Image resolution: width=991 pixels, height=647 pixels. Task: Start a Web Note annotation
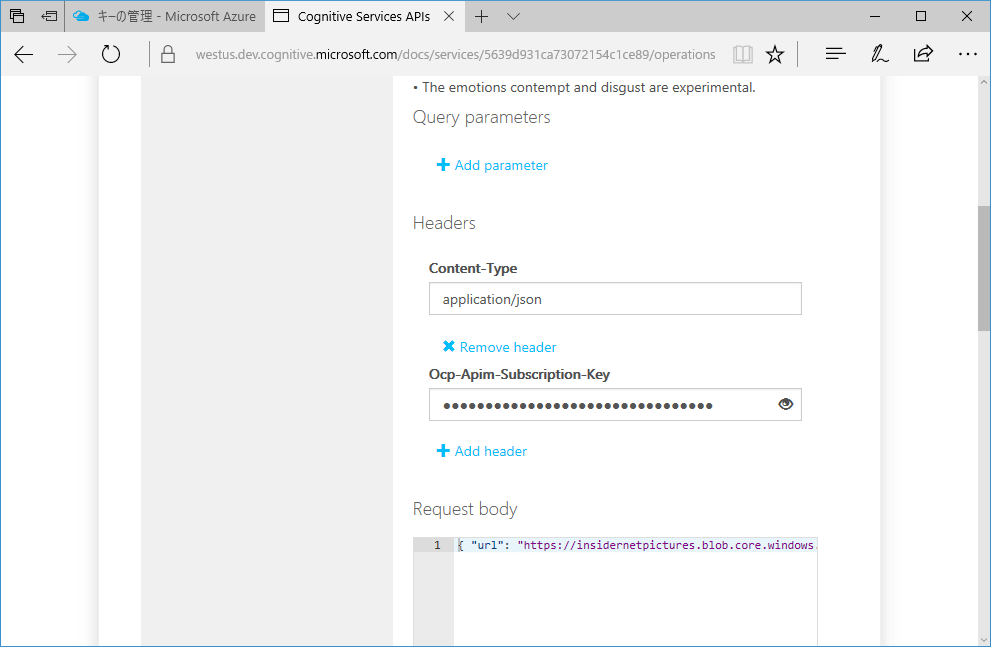click(x=879, y=54)
